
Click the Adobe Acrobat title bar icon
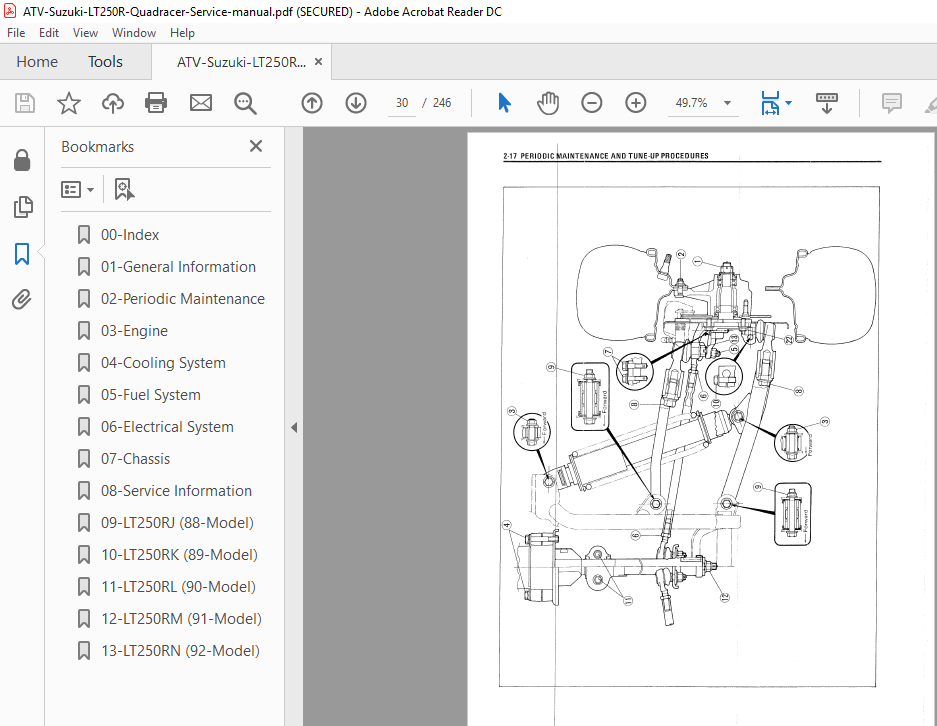(10, 11)
